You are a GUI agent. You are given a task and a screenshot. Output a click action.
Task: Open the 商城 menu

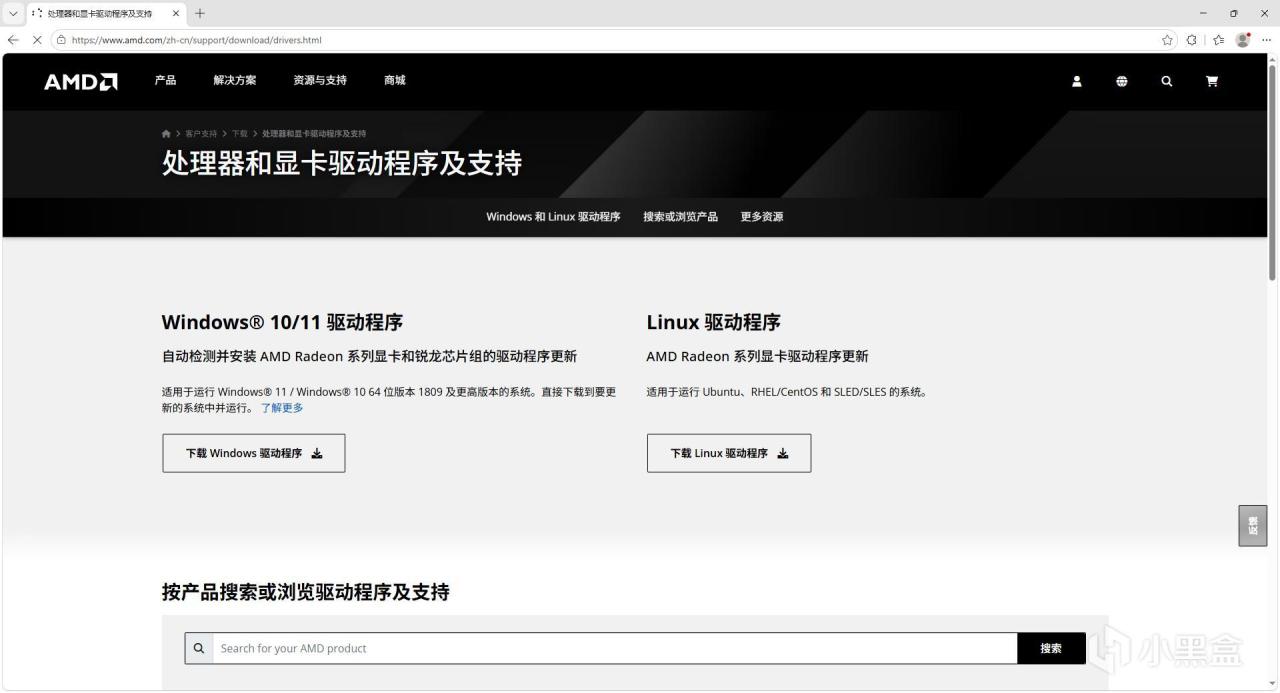pyautogui.click(x=395, y=80)
